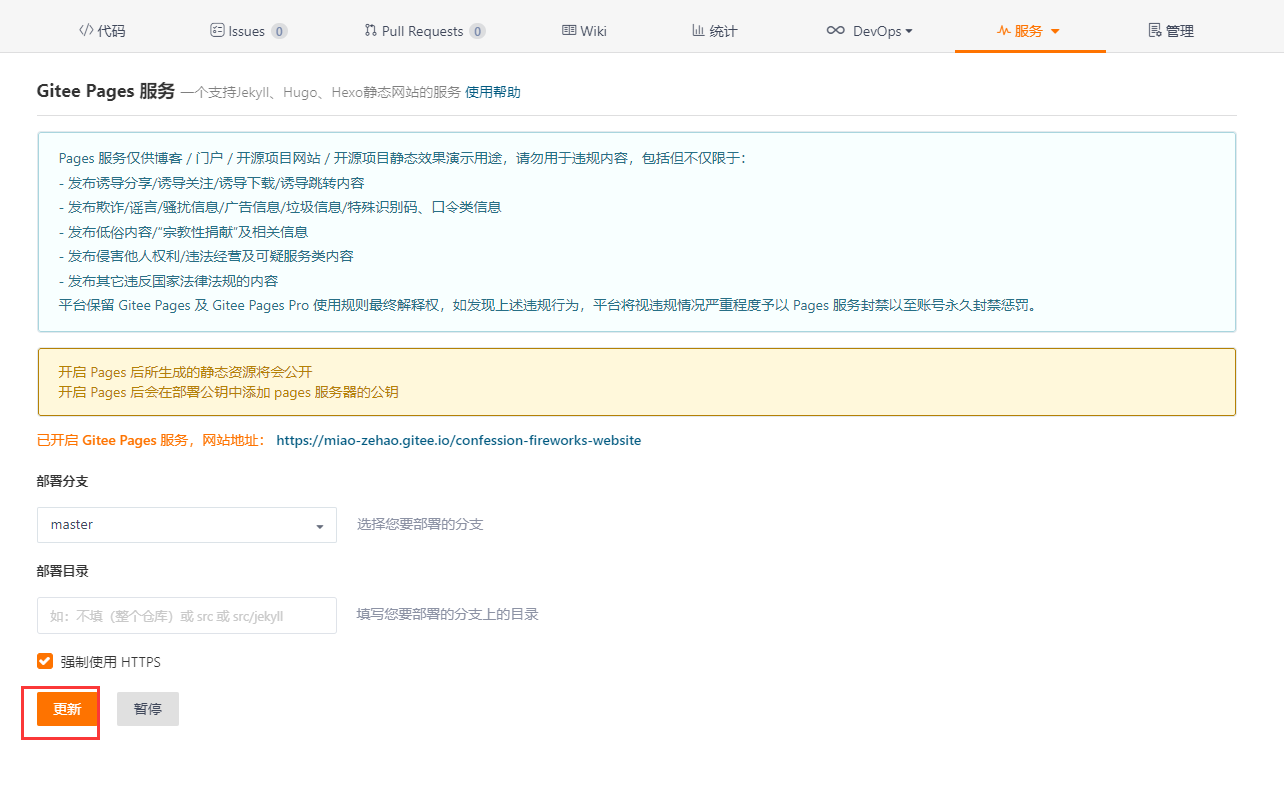This screenshot has height=797, width=1284.
Task: Click the 强制使用 HTTPS label text
Action: pyautogui.click(x=110, y=662)
